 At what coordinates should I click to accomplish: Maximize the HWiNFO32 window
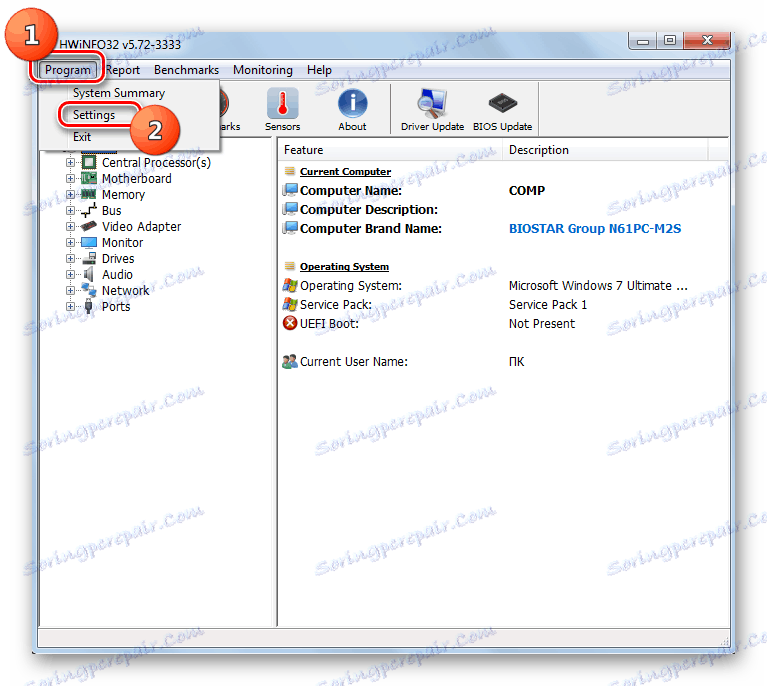670,41
